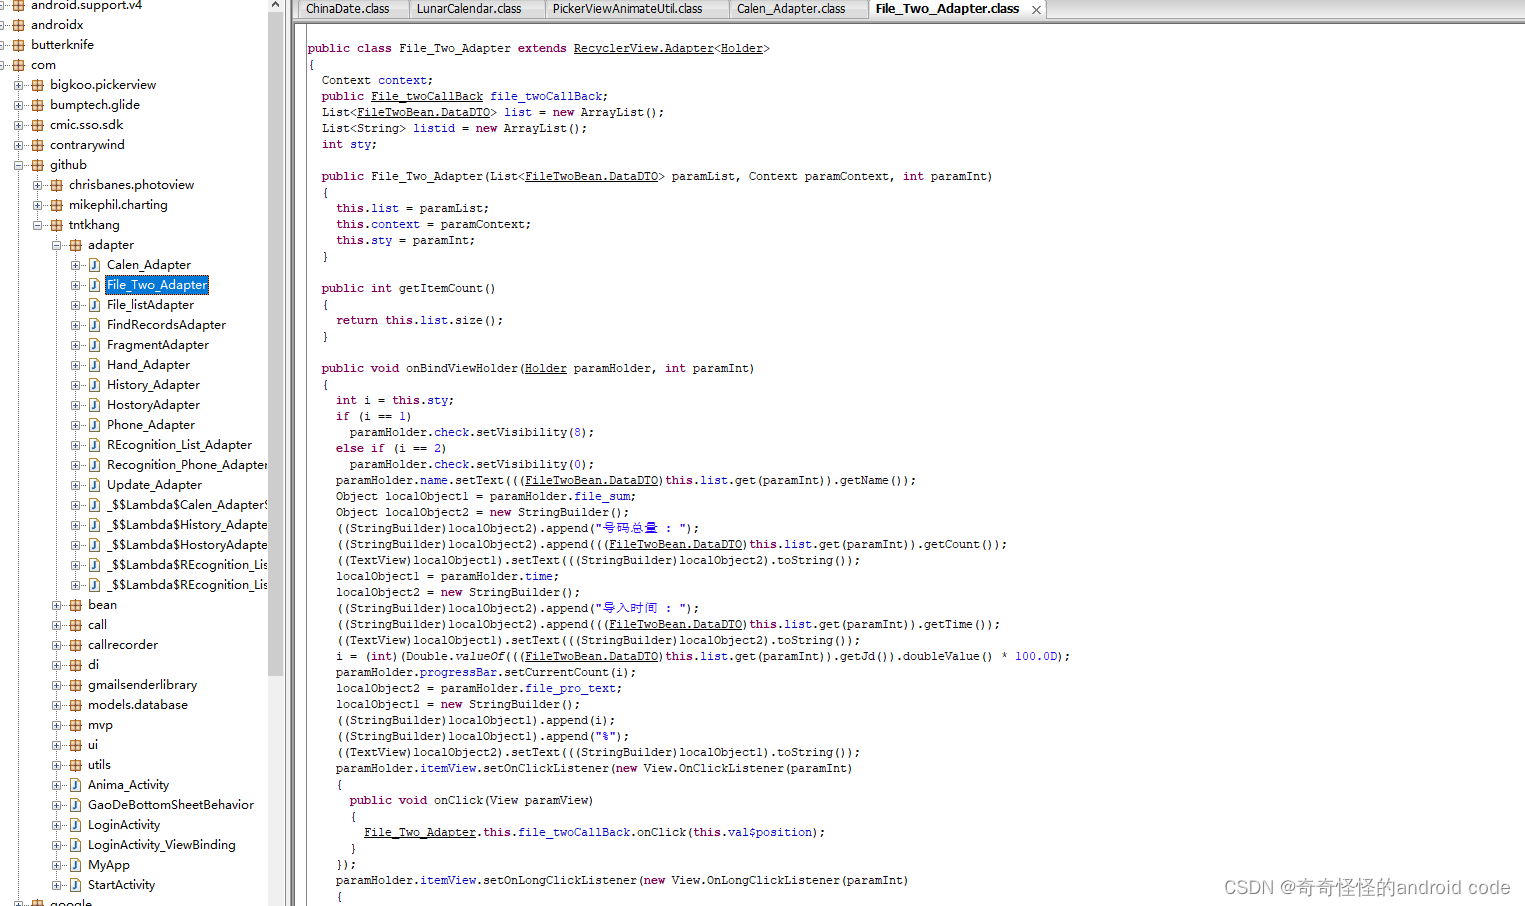
Task: Collapse the tntkhang package node
Action: tap(38, 225)
